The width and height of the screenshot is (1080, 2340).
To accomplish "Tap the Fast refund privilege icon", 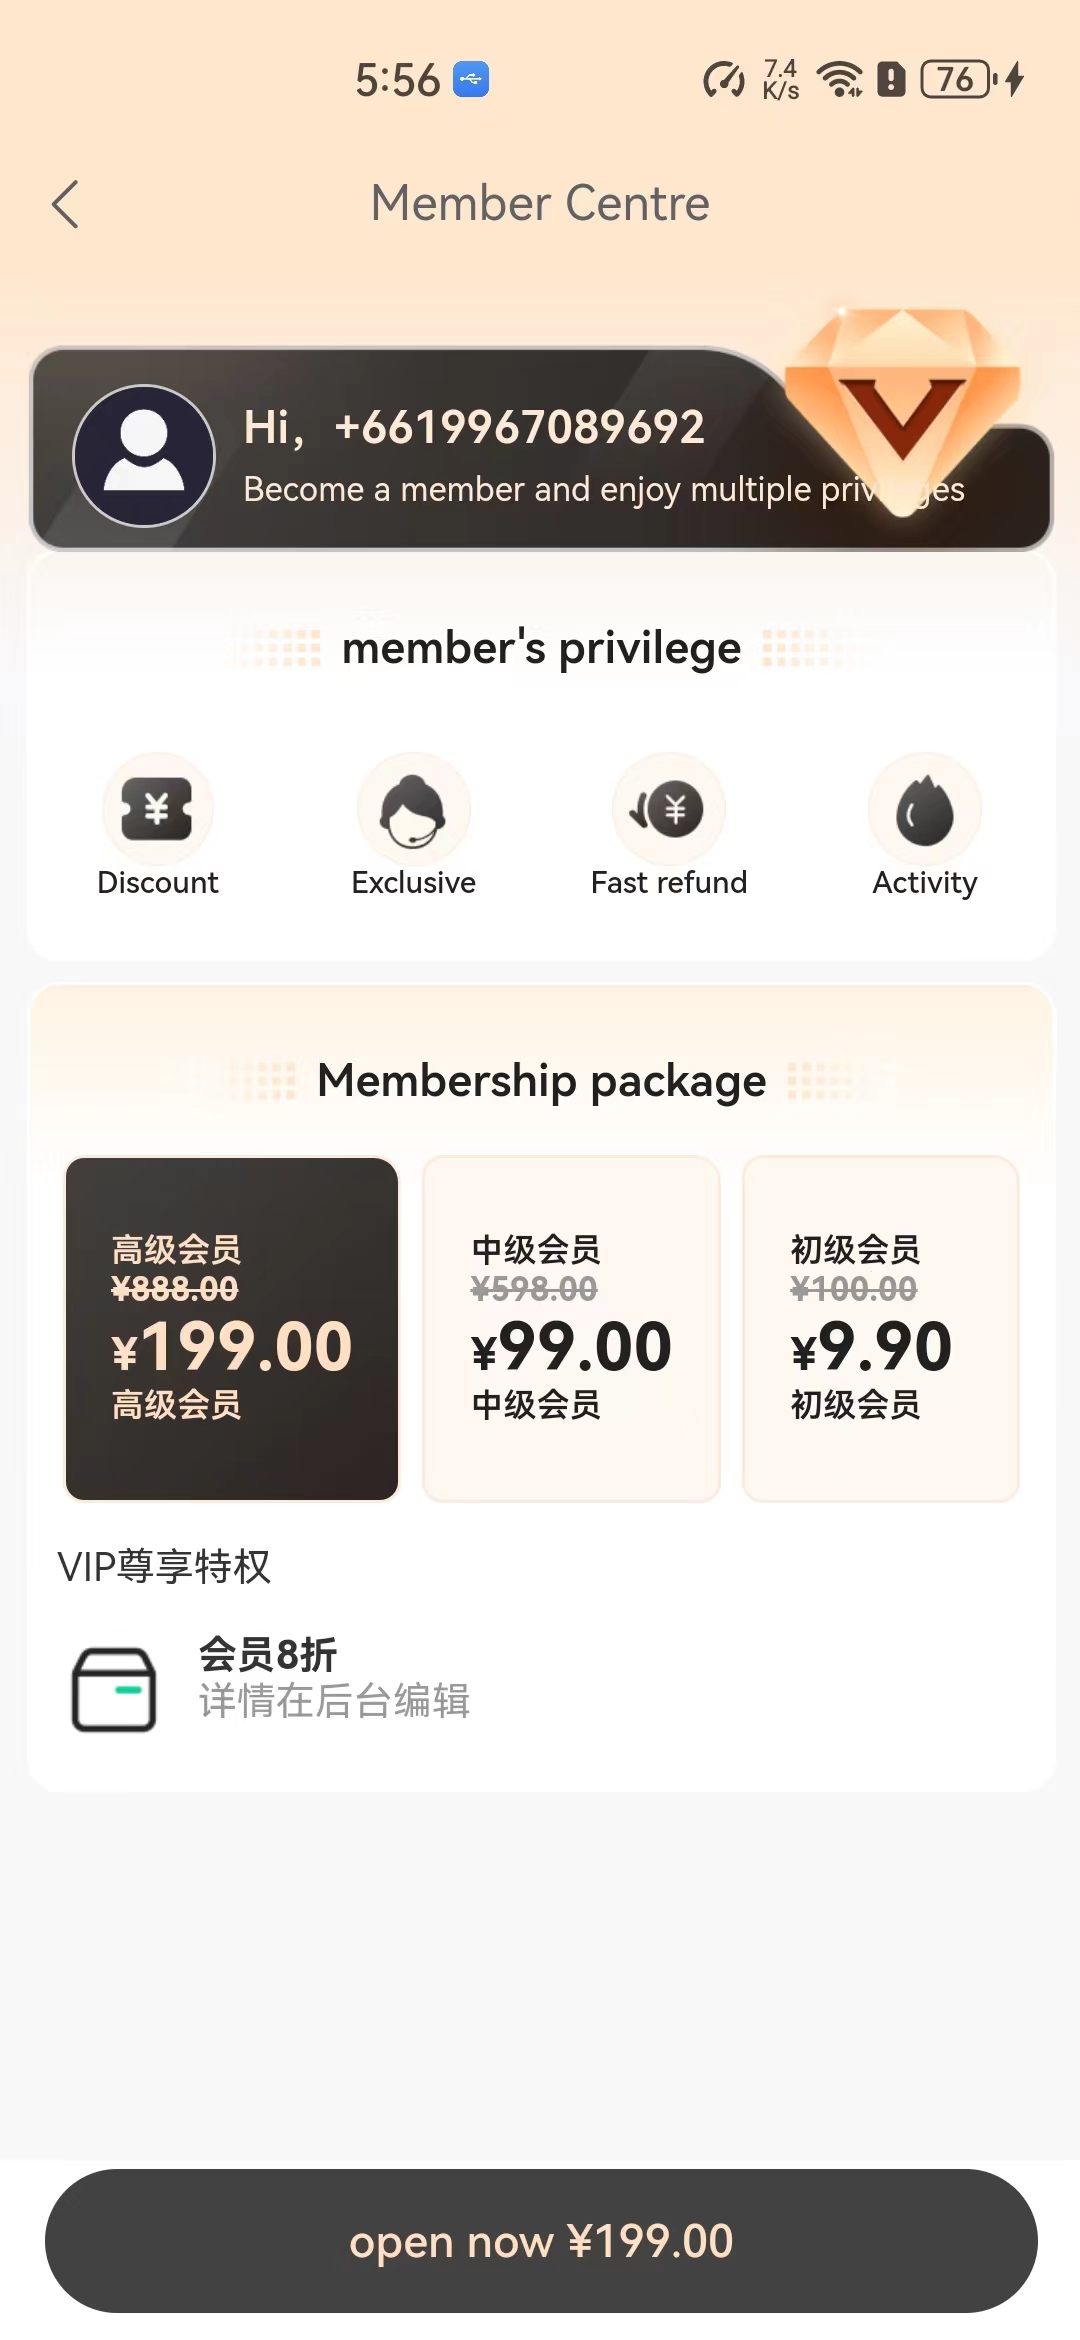I will 668,809.
